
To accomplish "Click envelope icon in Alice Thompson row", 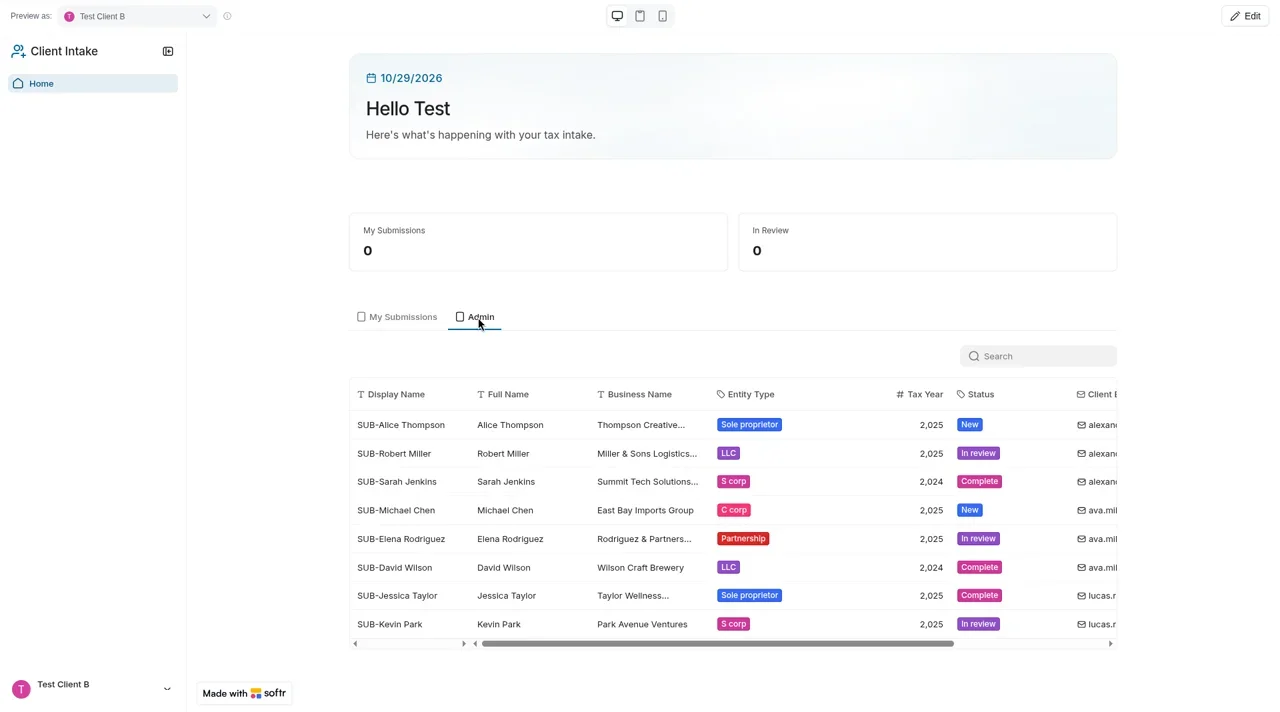I will [x=1081, y=425].
